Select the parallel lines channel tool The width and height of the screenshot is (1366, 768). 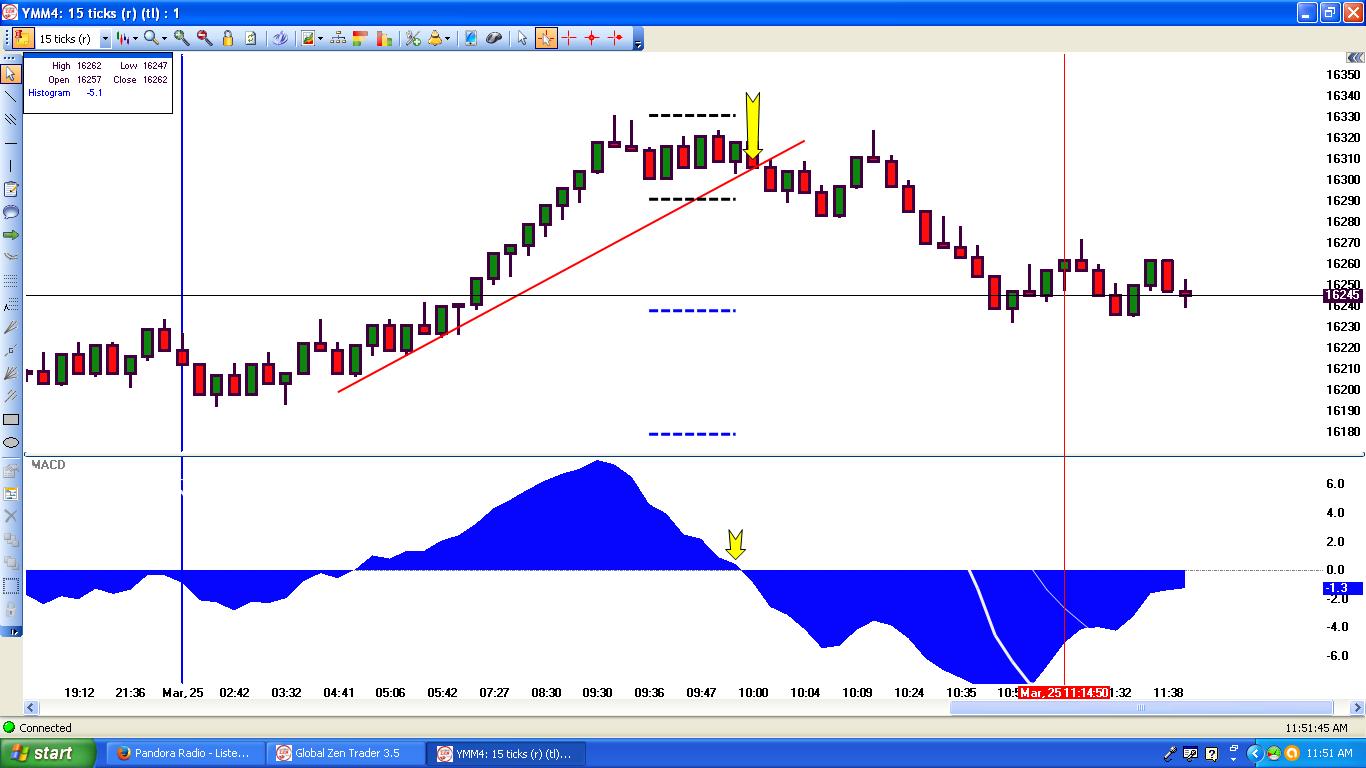pyautogui.click(x=11, y=120)
